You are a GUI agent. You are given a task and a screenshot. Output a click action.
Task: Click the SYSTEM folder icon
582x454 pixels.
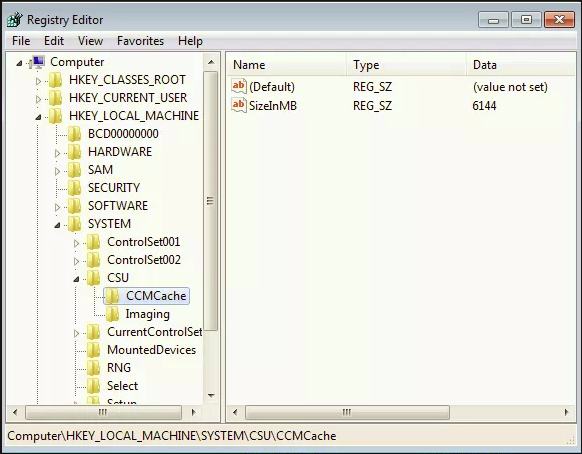(74, 224)
